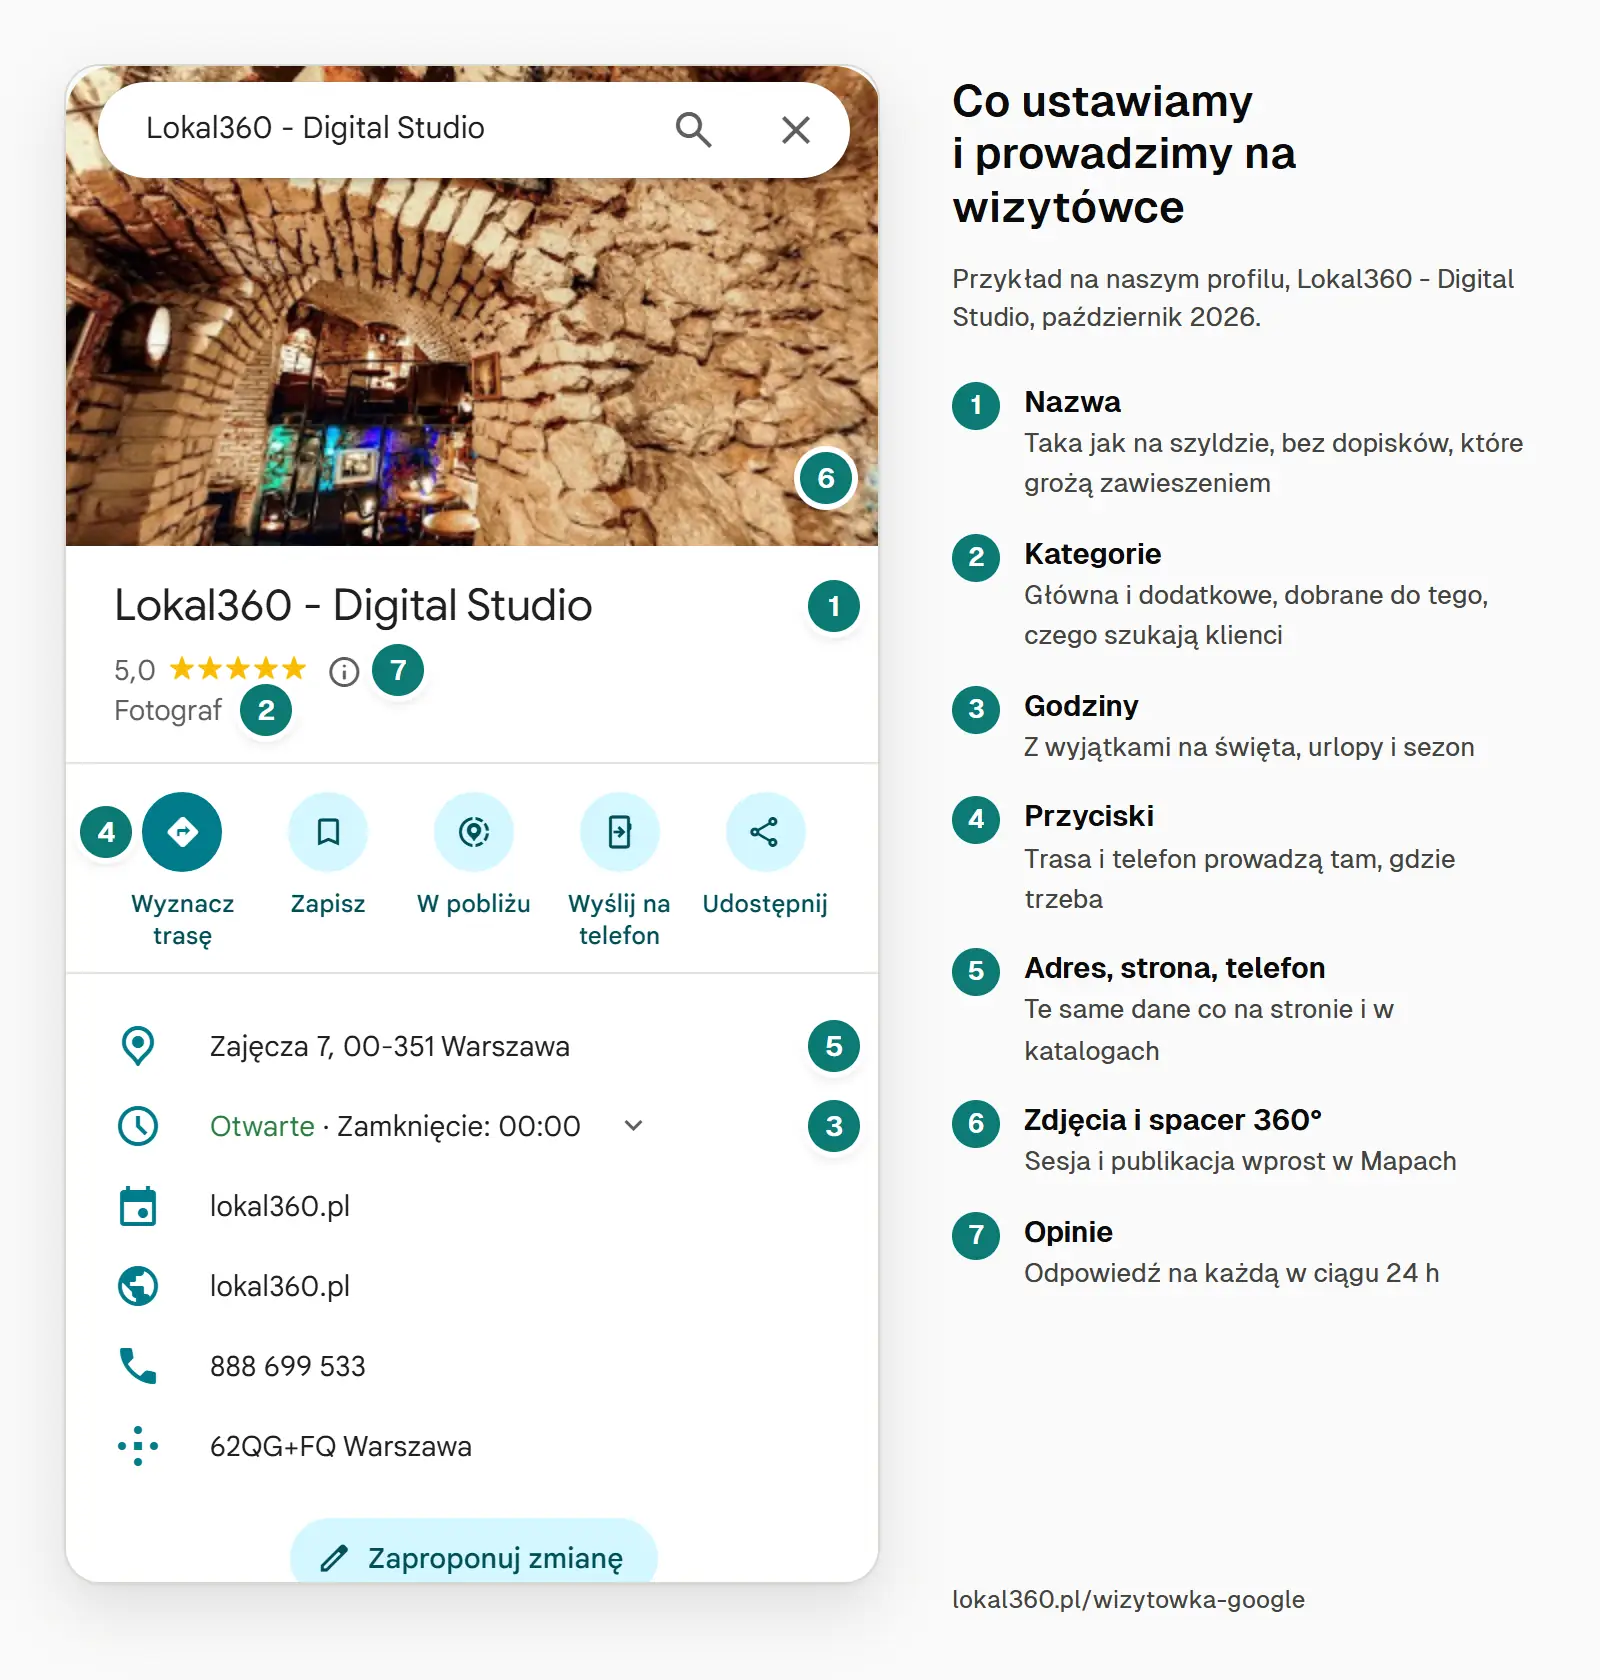The image size is (1600, 1680).
Task: Clear the search with the X icon
Action: click(x=796, y=130)
